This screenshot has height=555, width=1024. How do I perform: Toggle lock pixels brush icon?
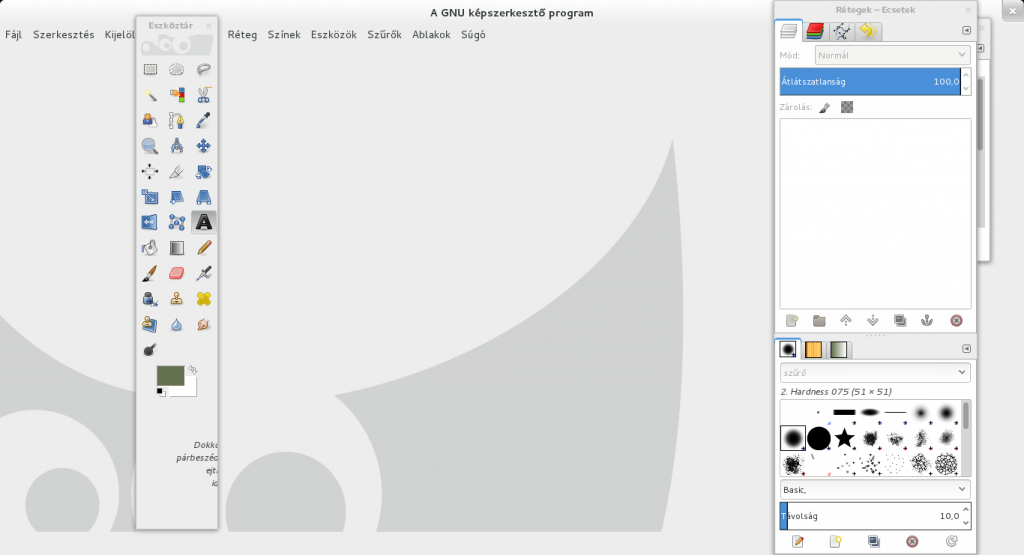[825, 108]
